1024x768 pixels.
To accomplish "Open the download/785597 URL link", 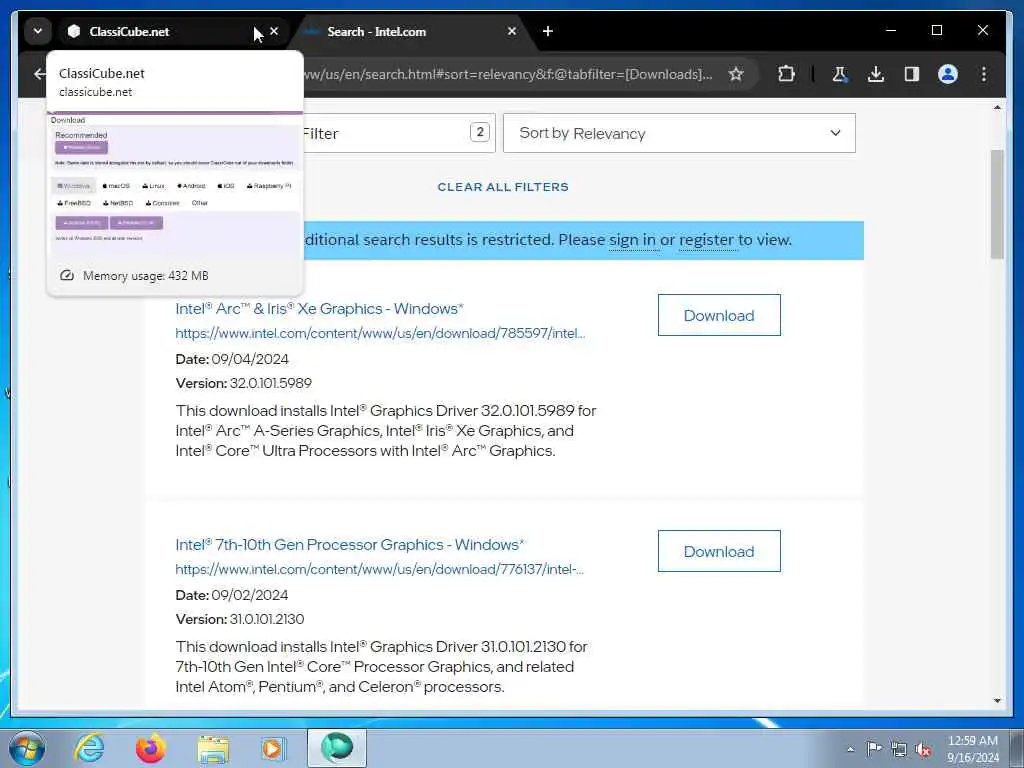I will [380, 334].
